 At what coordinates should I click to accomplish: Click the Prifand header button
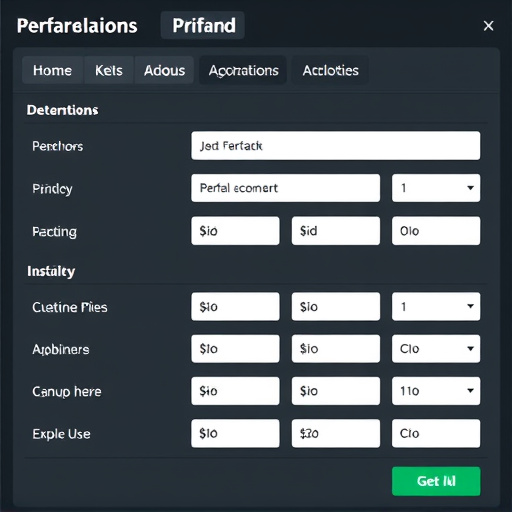pyautogui.click(x=203, y=25)
